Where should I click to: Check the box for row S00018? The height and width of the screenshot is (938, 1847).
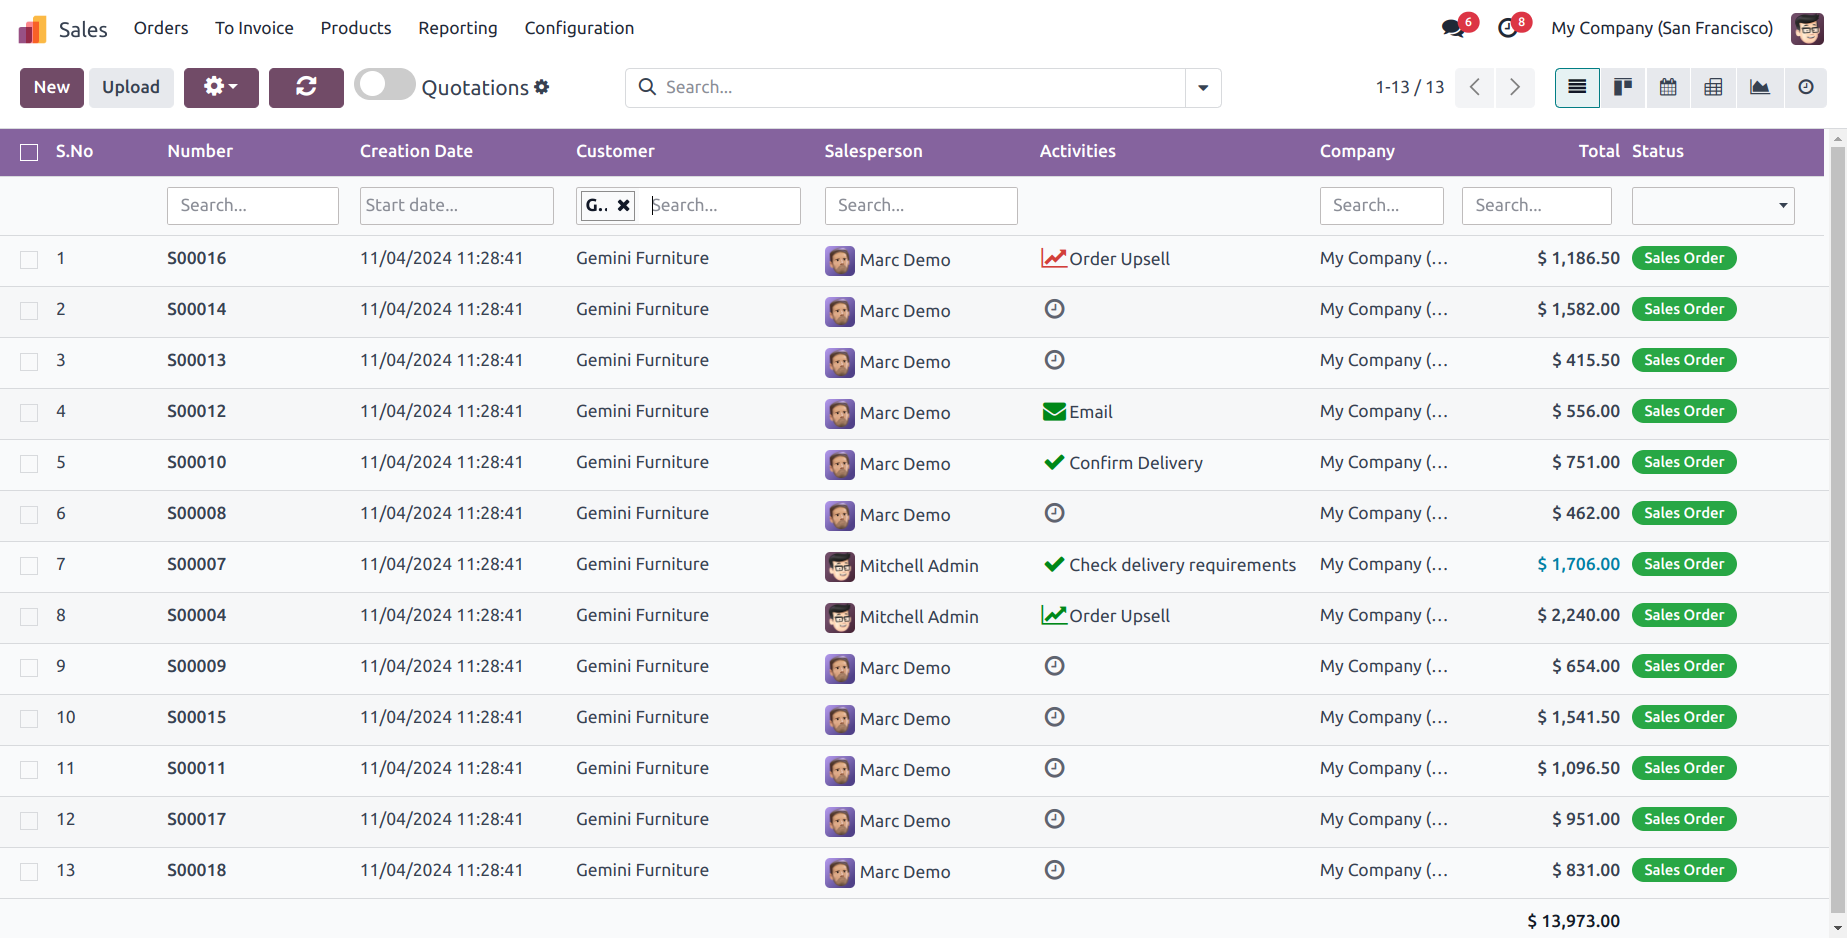coord(29,872)
